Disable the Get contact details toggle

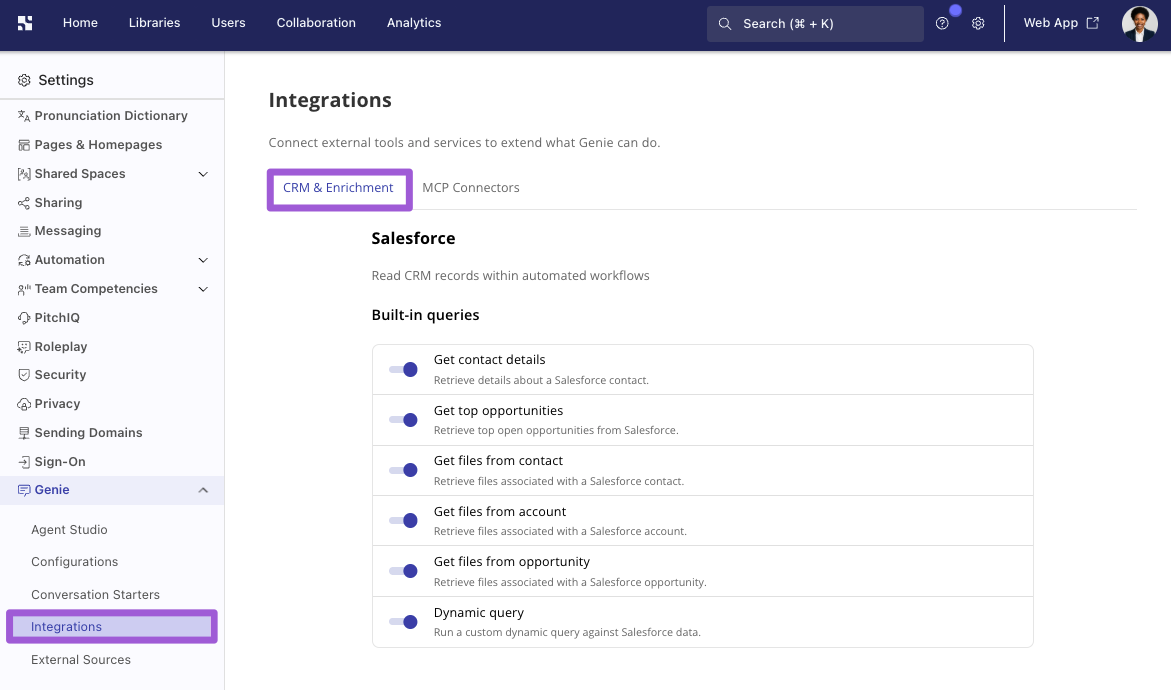pos(403,370)
